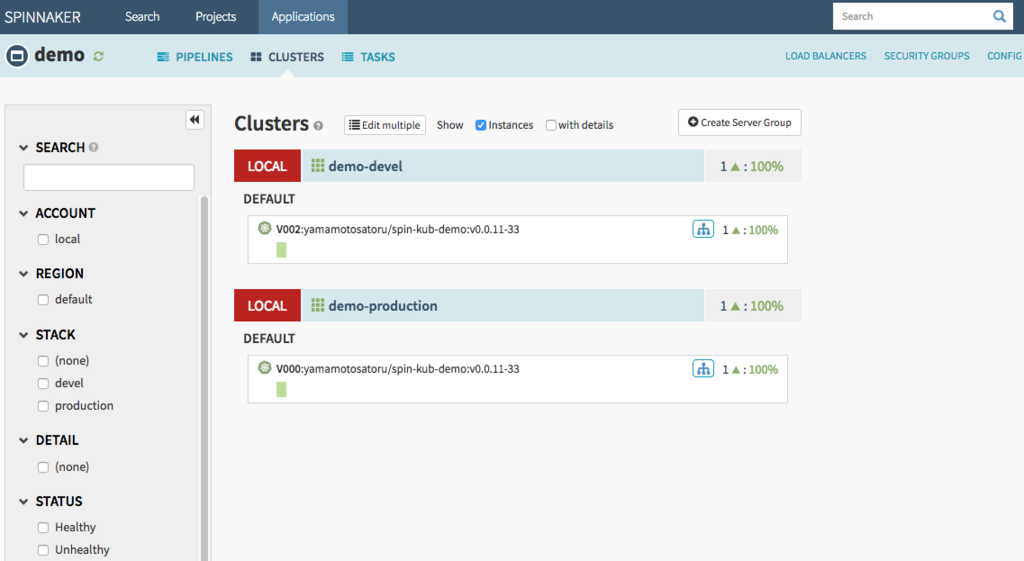The height and width of the screenshot is (561, 1024).
Task: Check the (none) stack filter
Action: pyautogui.click(x=43, y=361)
